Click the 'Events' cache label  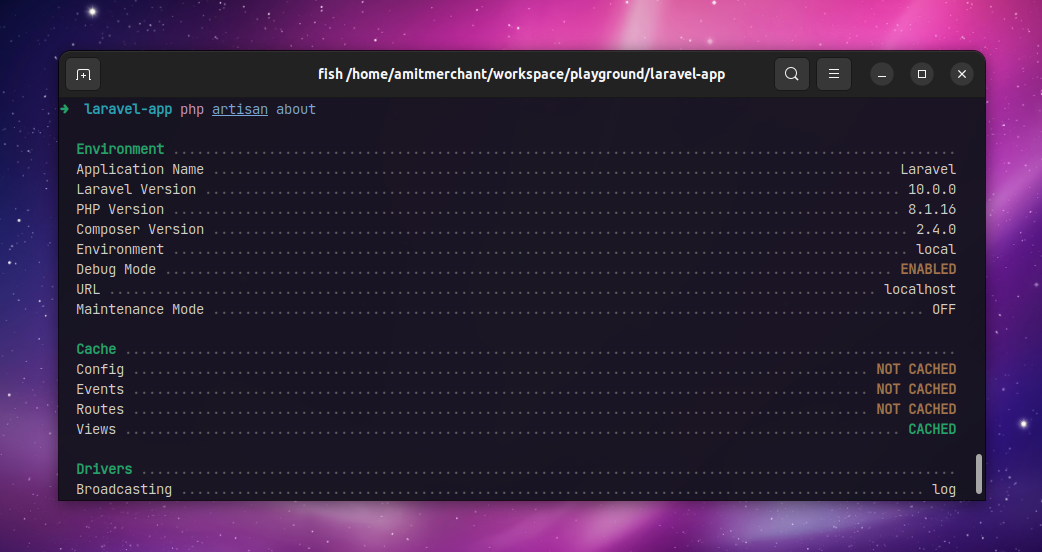click(x=100, y=389)
